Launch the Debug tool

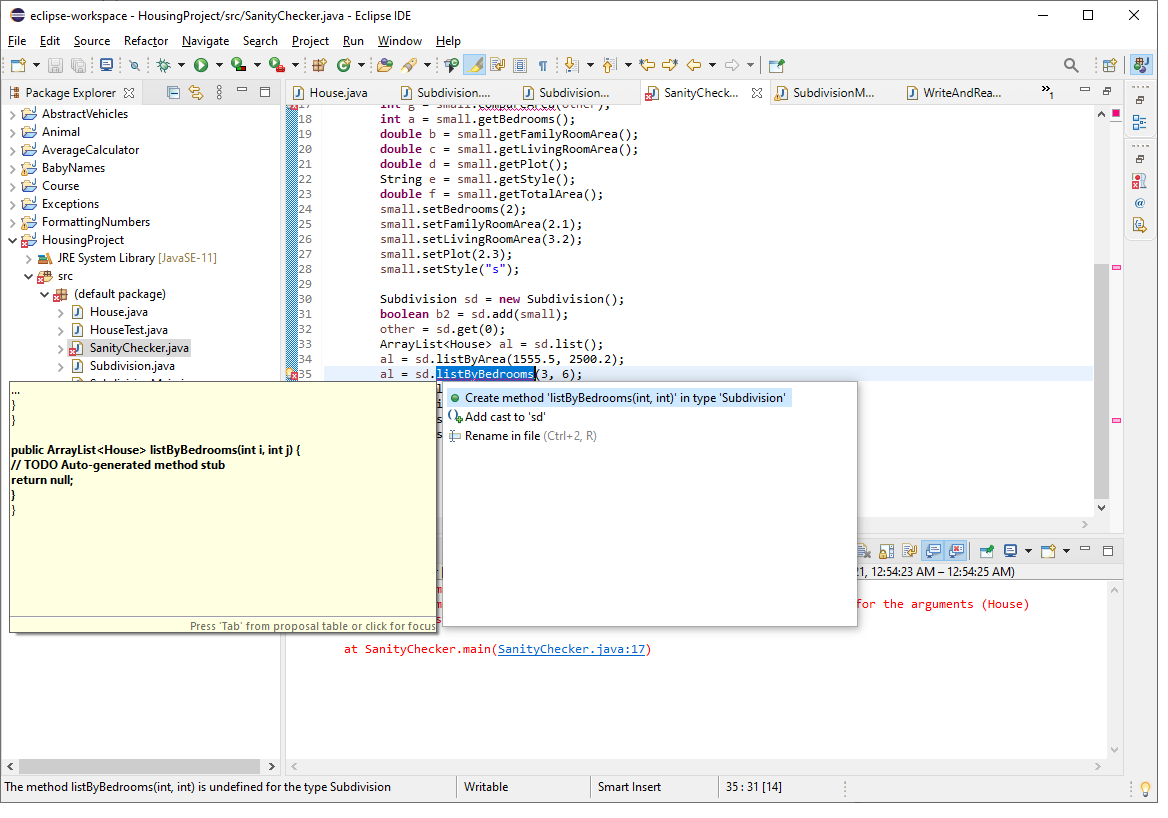[164, 64]
